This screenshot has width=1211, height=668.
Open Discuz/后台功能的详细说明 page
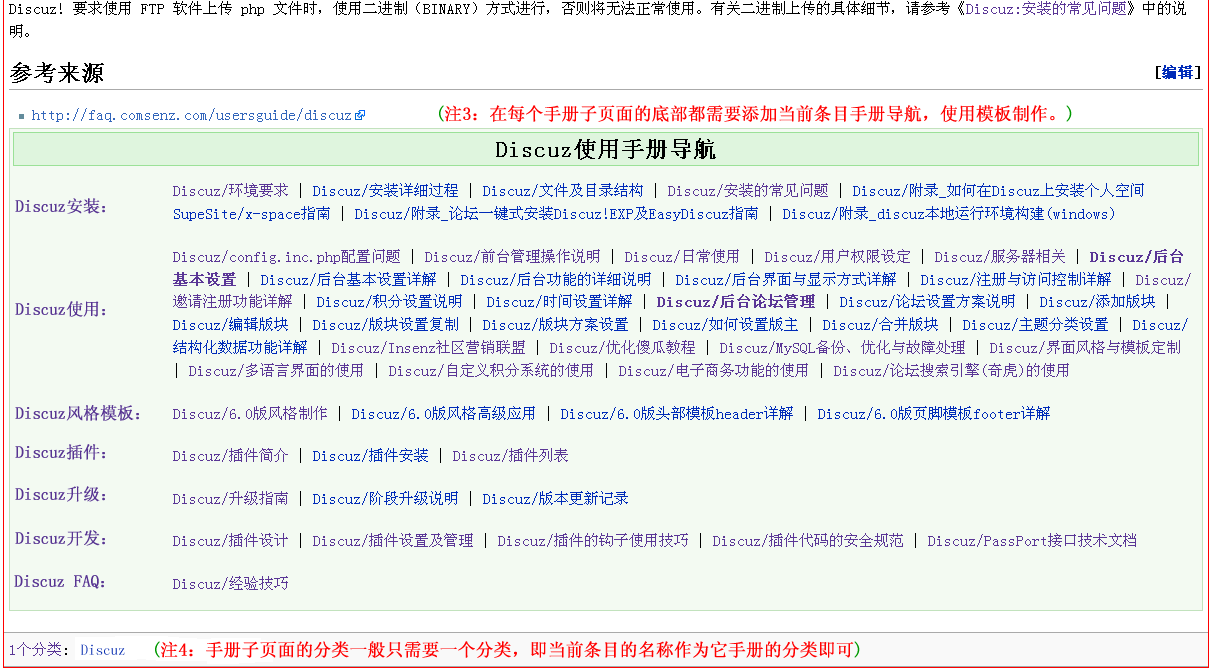coord(556,279)
